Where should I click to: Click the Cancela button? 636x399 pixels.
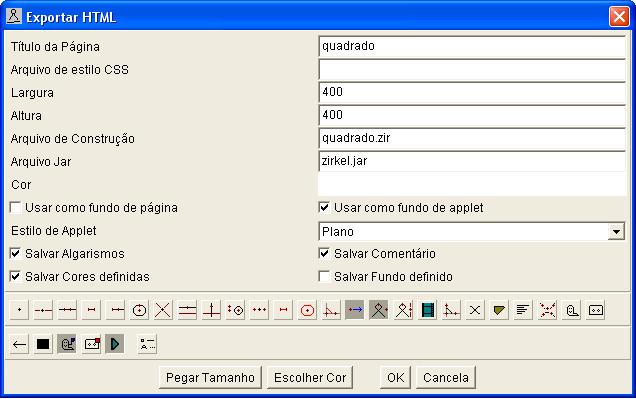[x=446, y=378]
